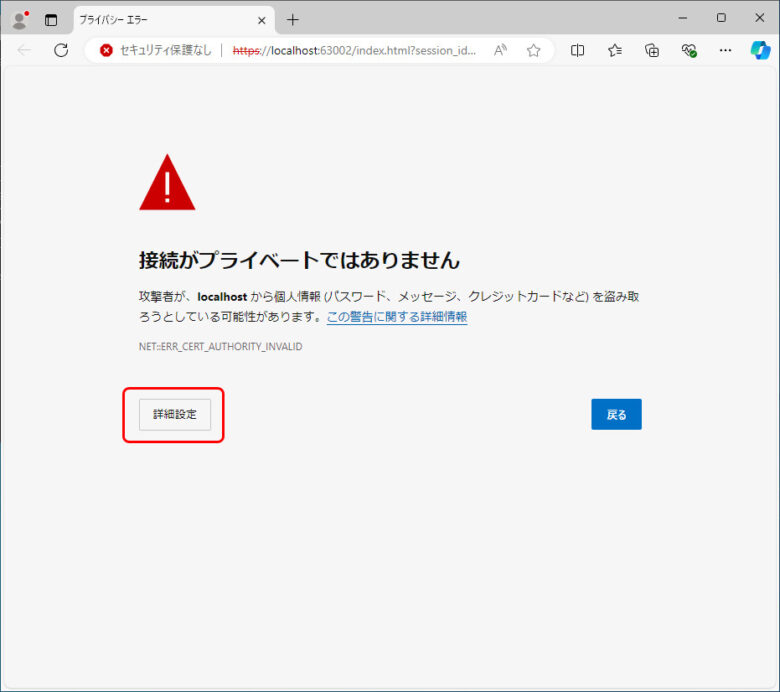
Task: Close the プライバシー エラー tab
Action: (262, 20)
